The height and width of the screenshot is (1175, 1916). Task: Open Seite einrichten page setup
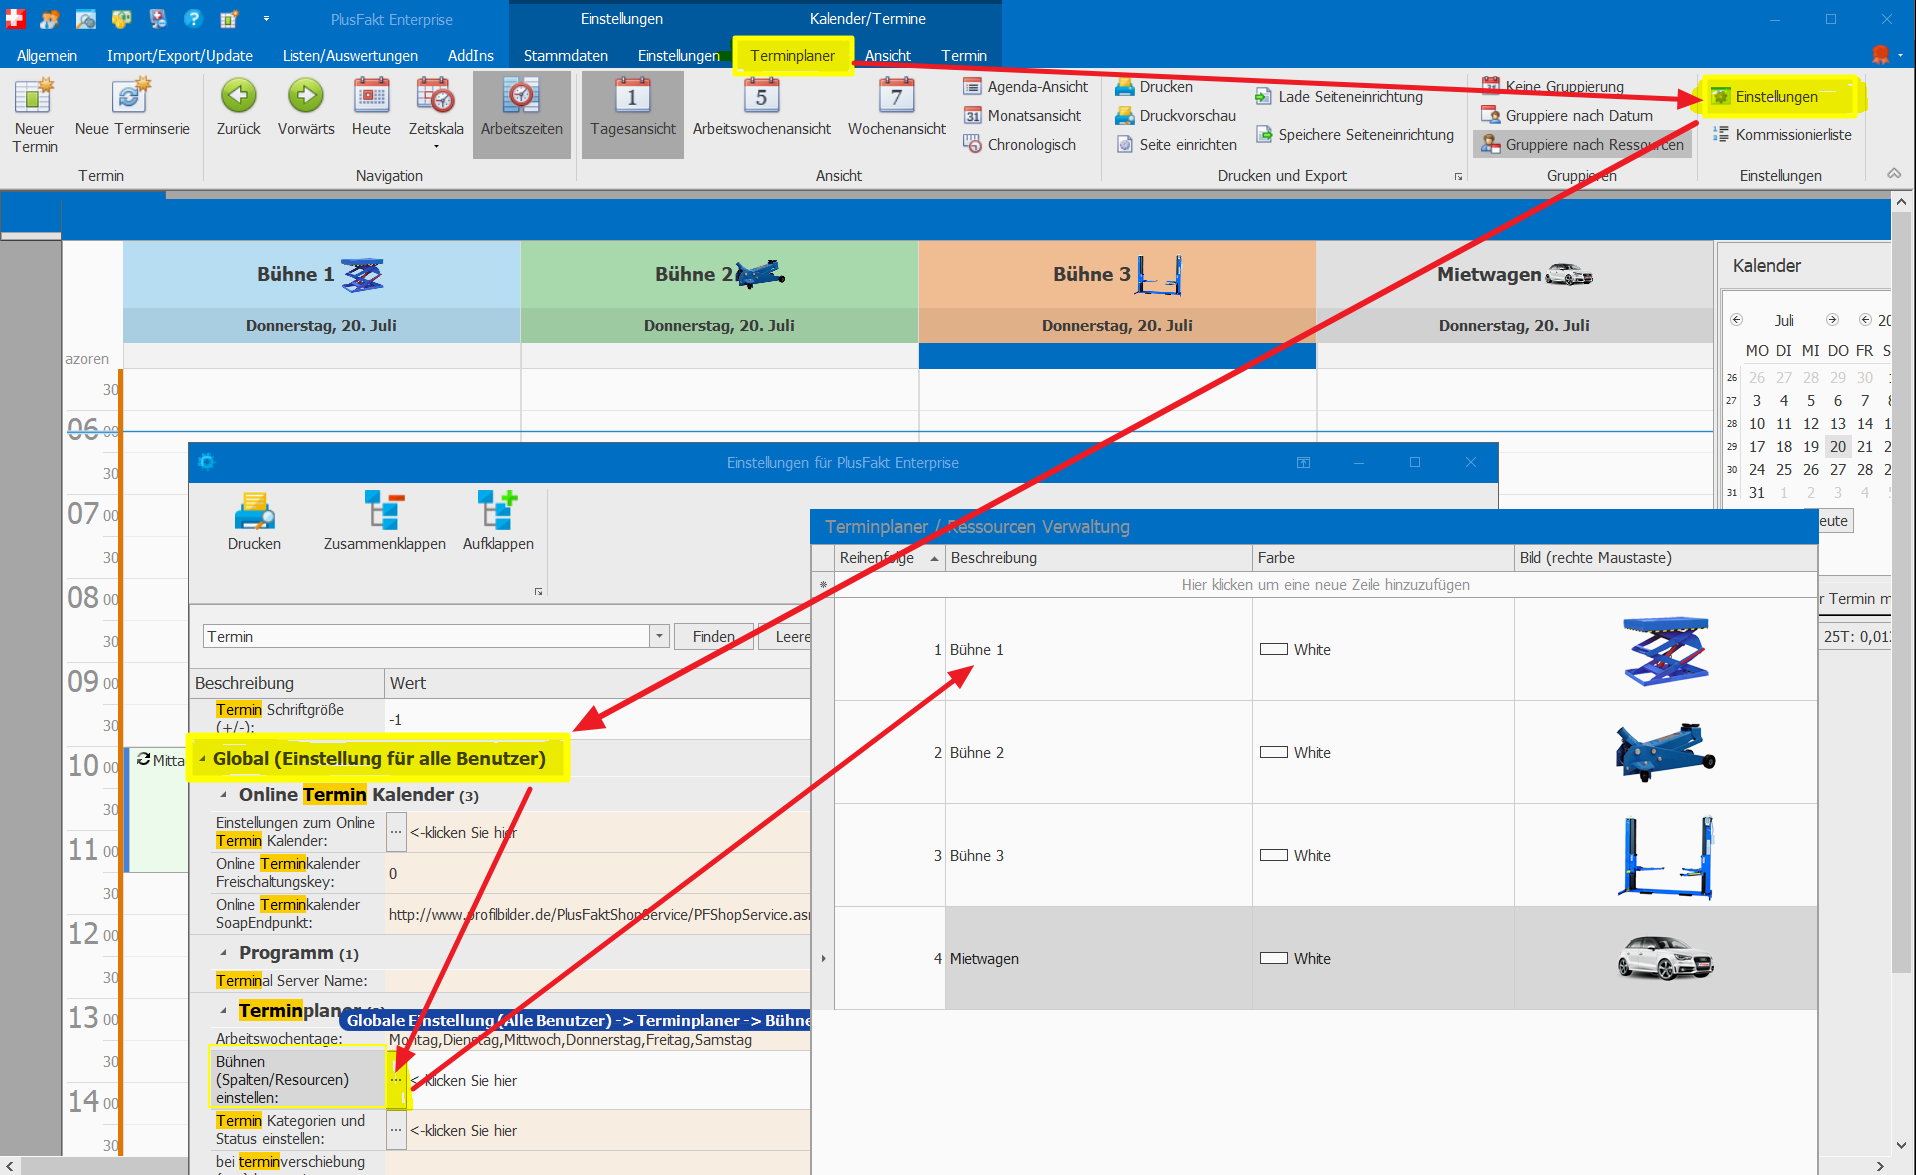click(1176, 145)
